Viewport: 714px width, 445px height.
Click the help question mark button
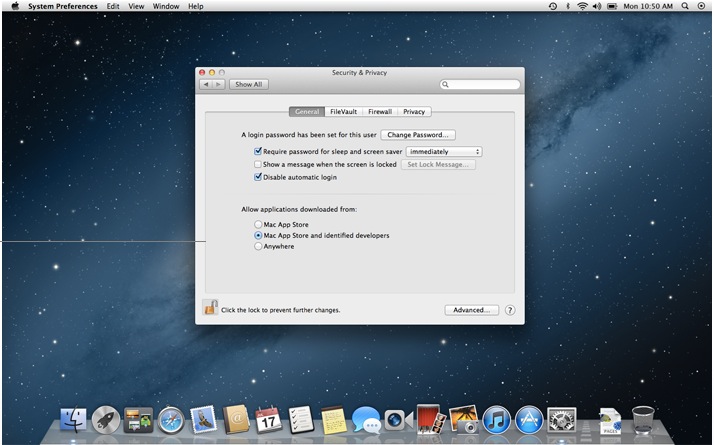pyautogui.click(x=510, y=310)
